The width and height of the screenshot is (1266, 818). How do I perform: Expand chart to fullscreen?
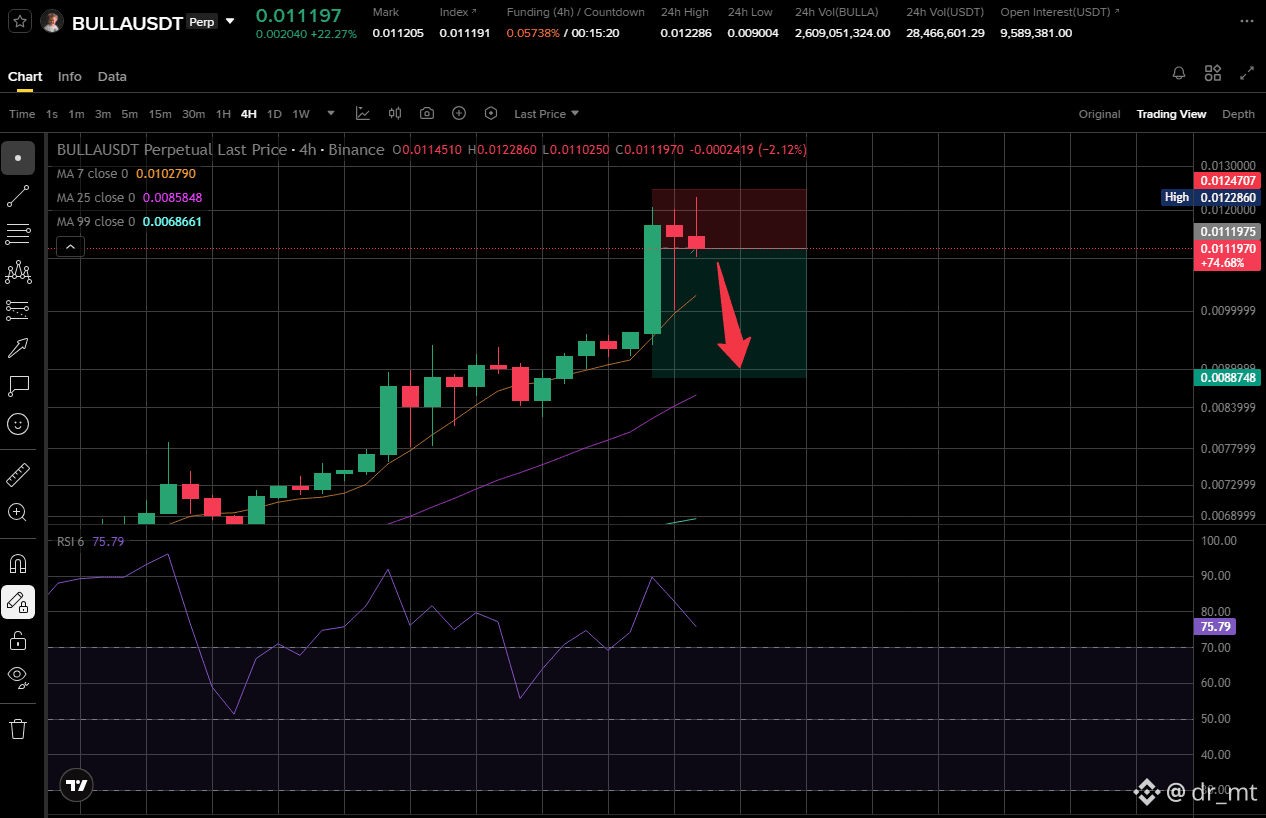point(1247,73)
